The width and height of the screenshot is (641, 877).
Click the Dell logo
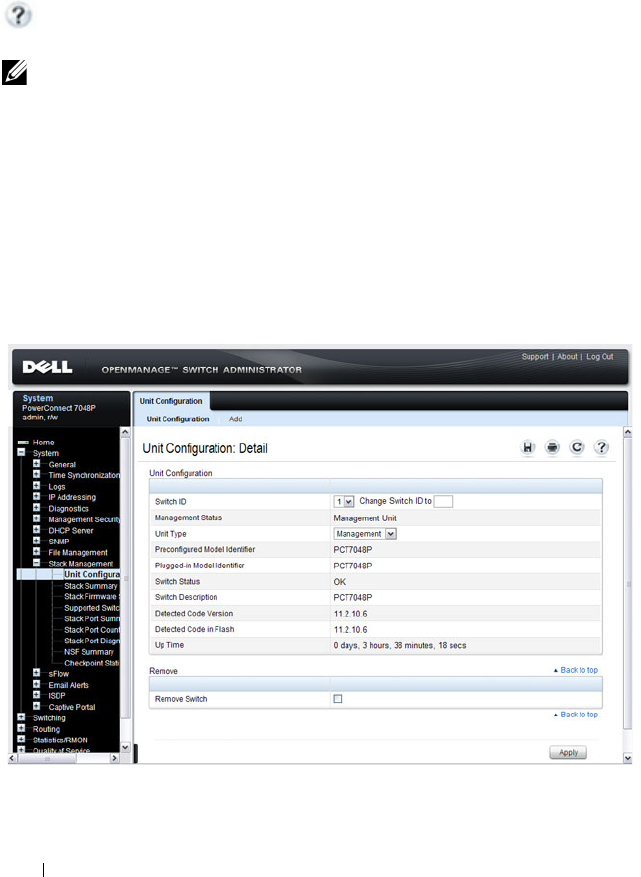[x=48, y=367]
